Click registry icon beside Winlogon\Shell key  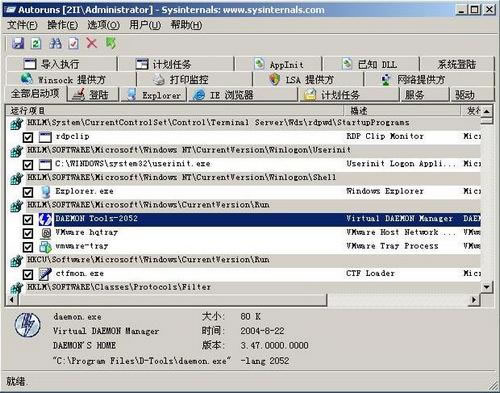click(x=16, y=178)
